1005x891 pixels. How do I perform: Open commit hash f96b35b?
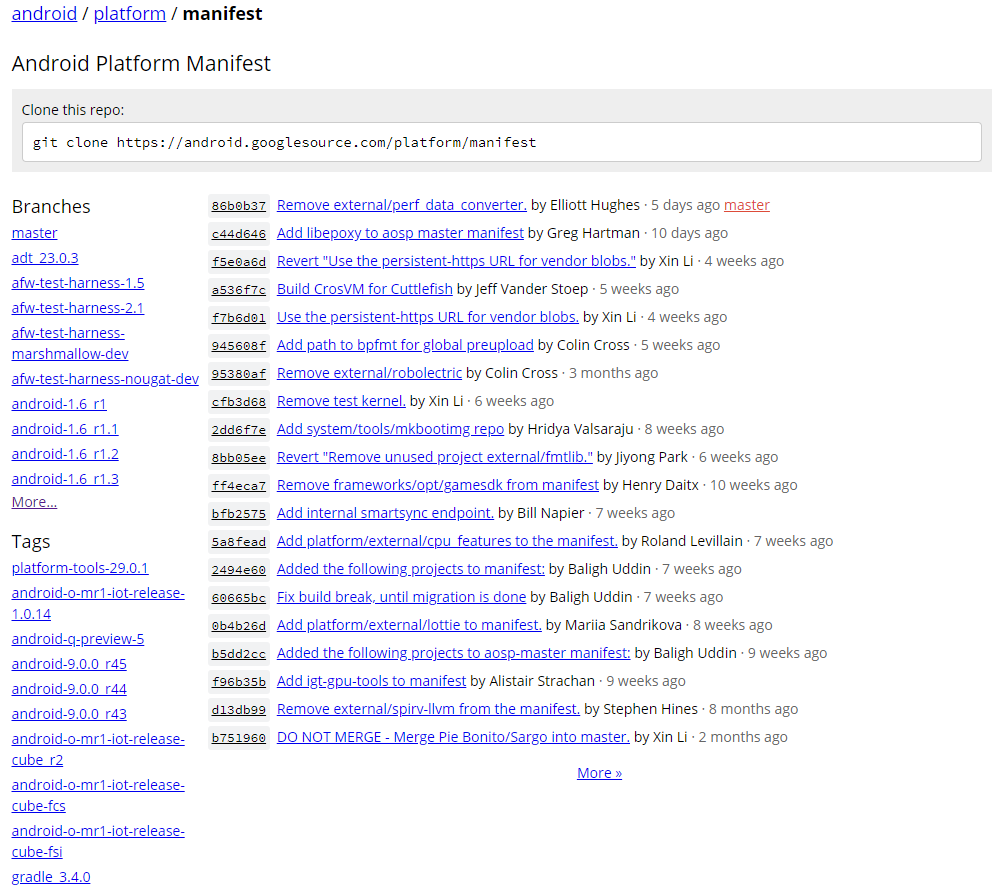pyautogui.click(x=238, y=682)
